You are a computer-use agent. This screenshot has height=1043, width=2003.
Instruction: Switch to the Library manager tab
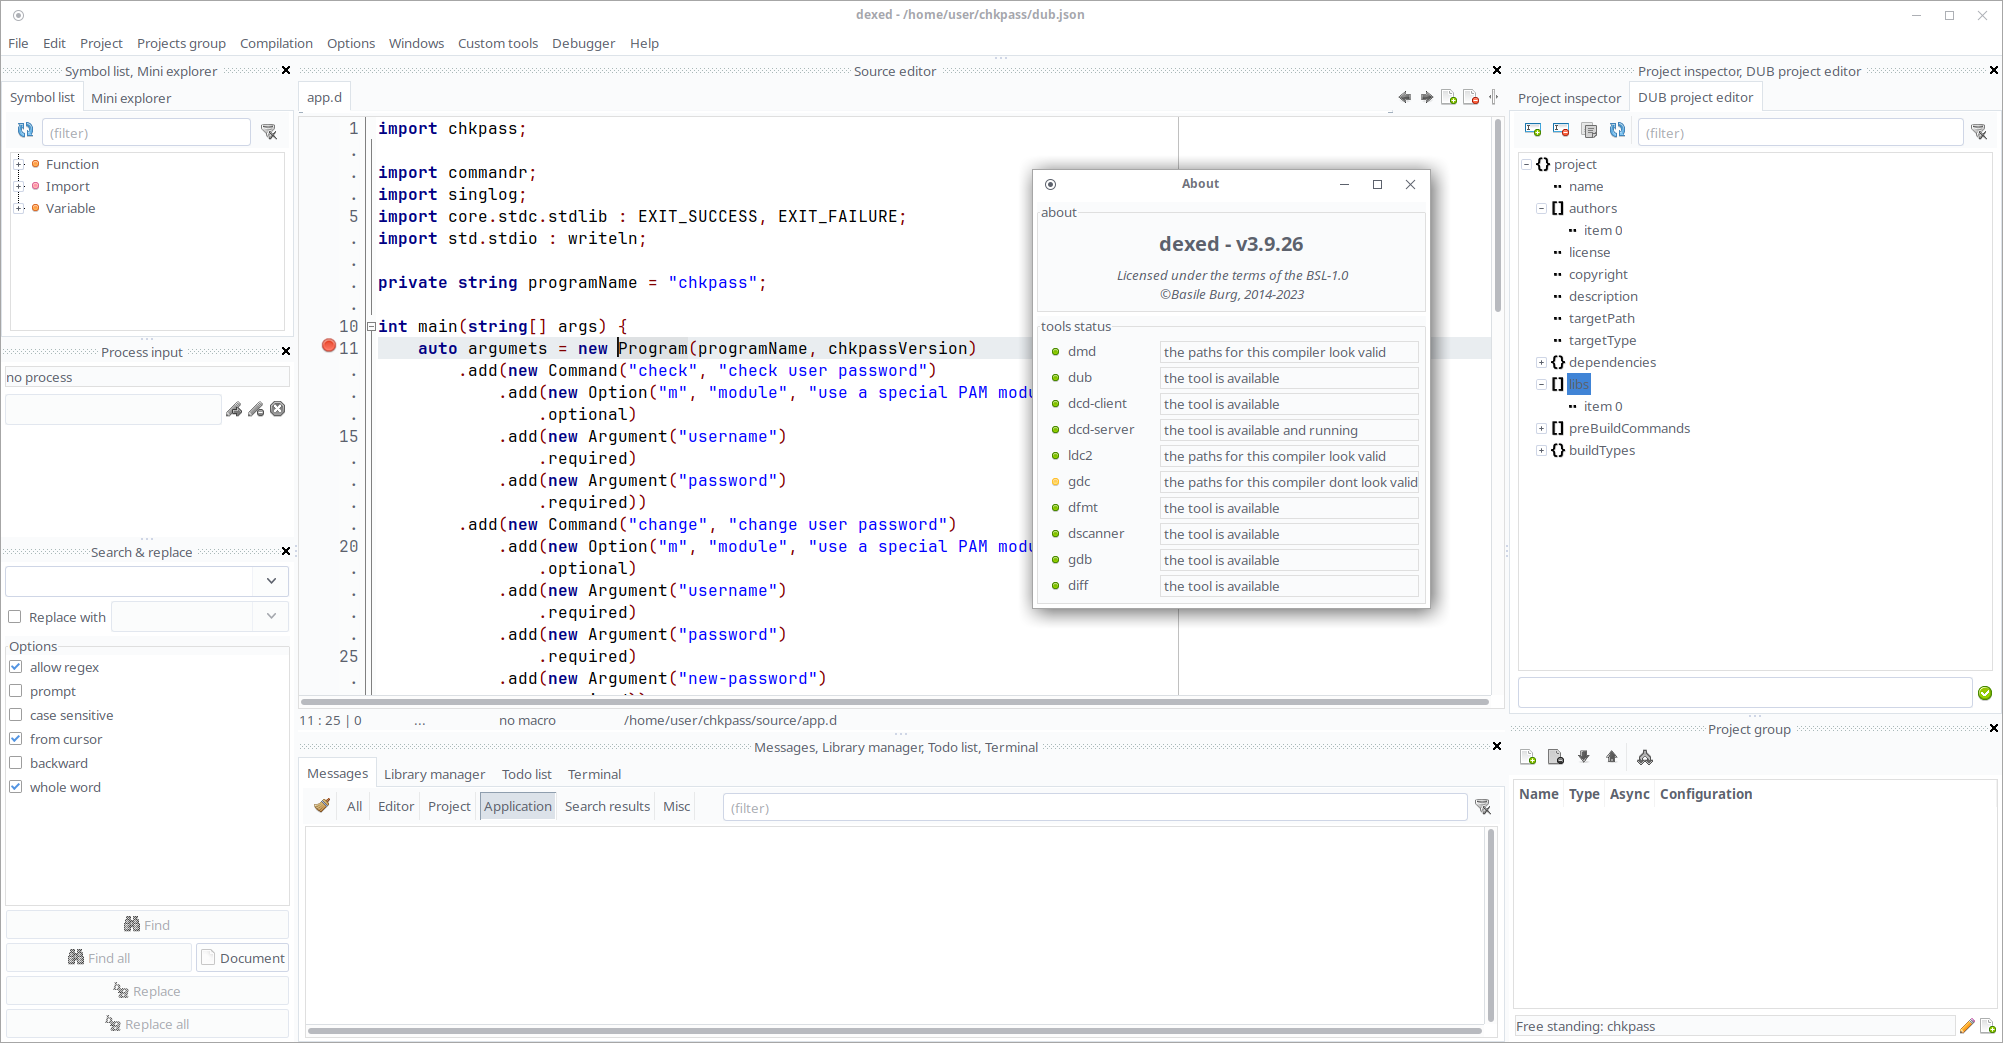click(x=434, y=774)
